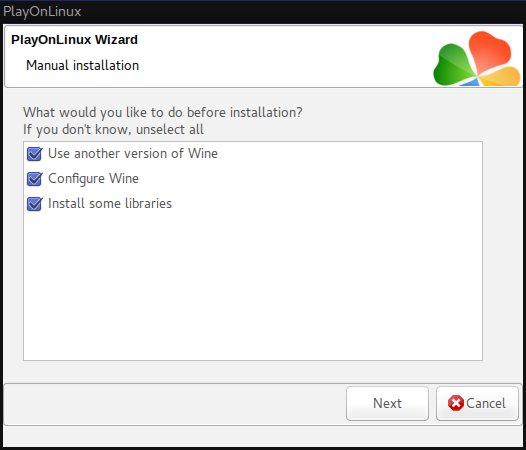Click the 'PlayOnLinux Wizard' heading
The height and width of the screenshot is (450, 526).
tap(74, 40)
